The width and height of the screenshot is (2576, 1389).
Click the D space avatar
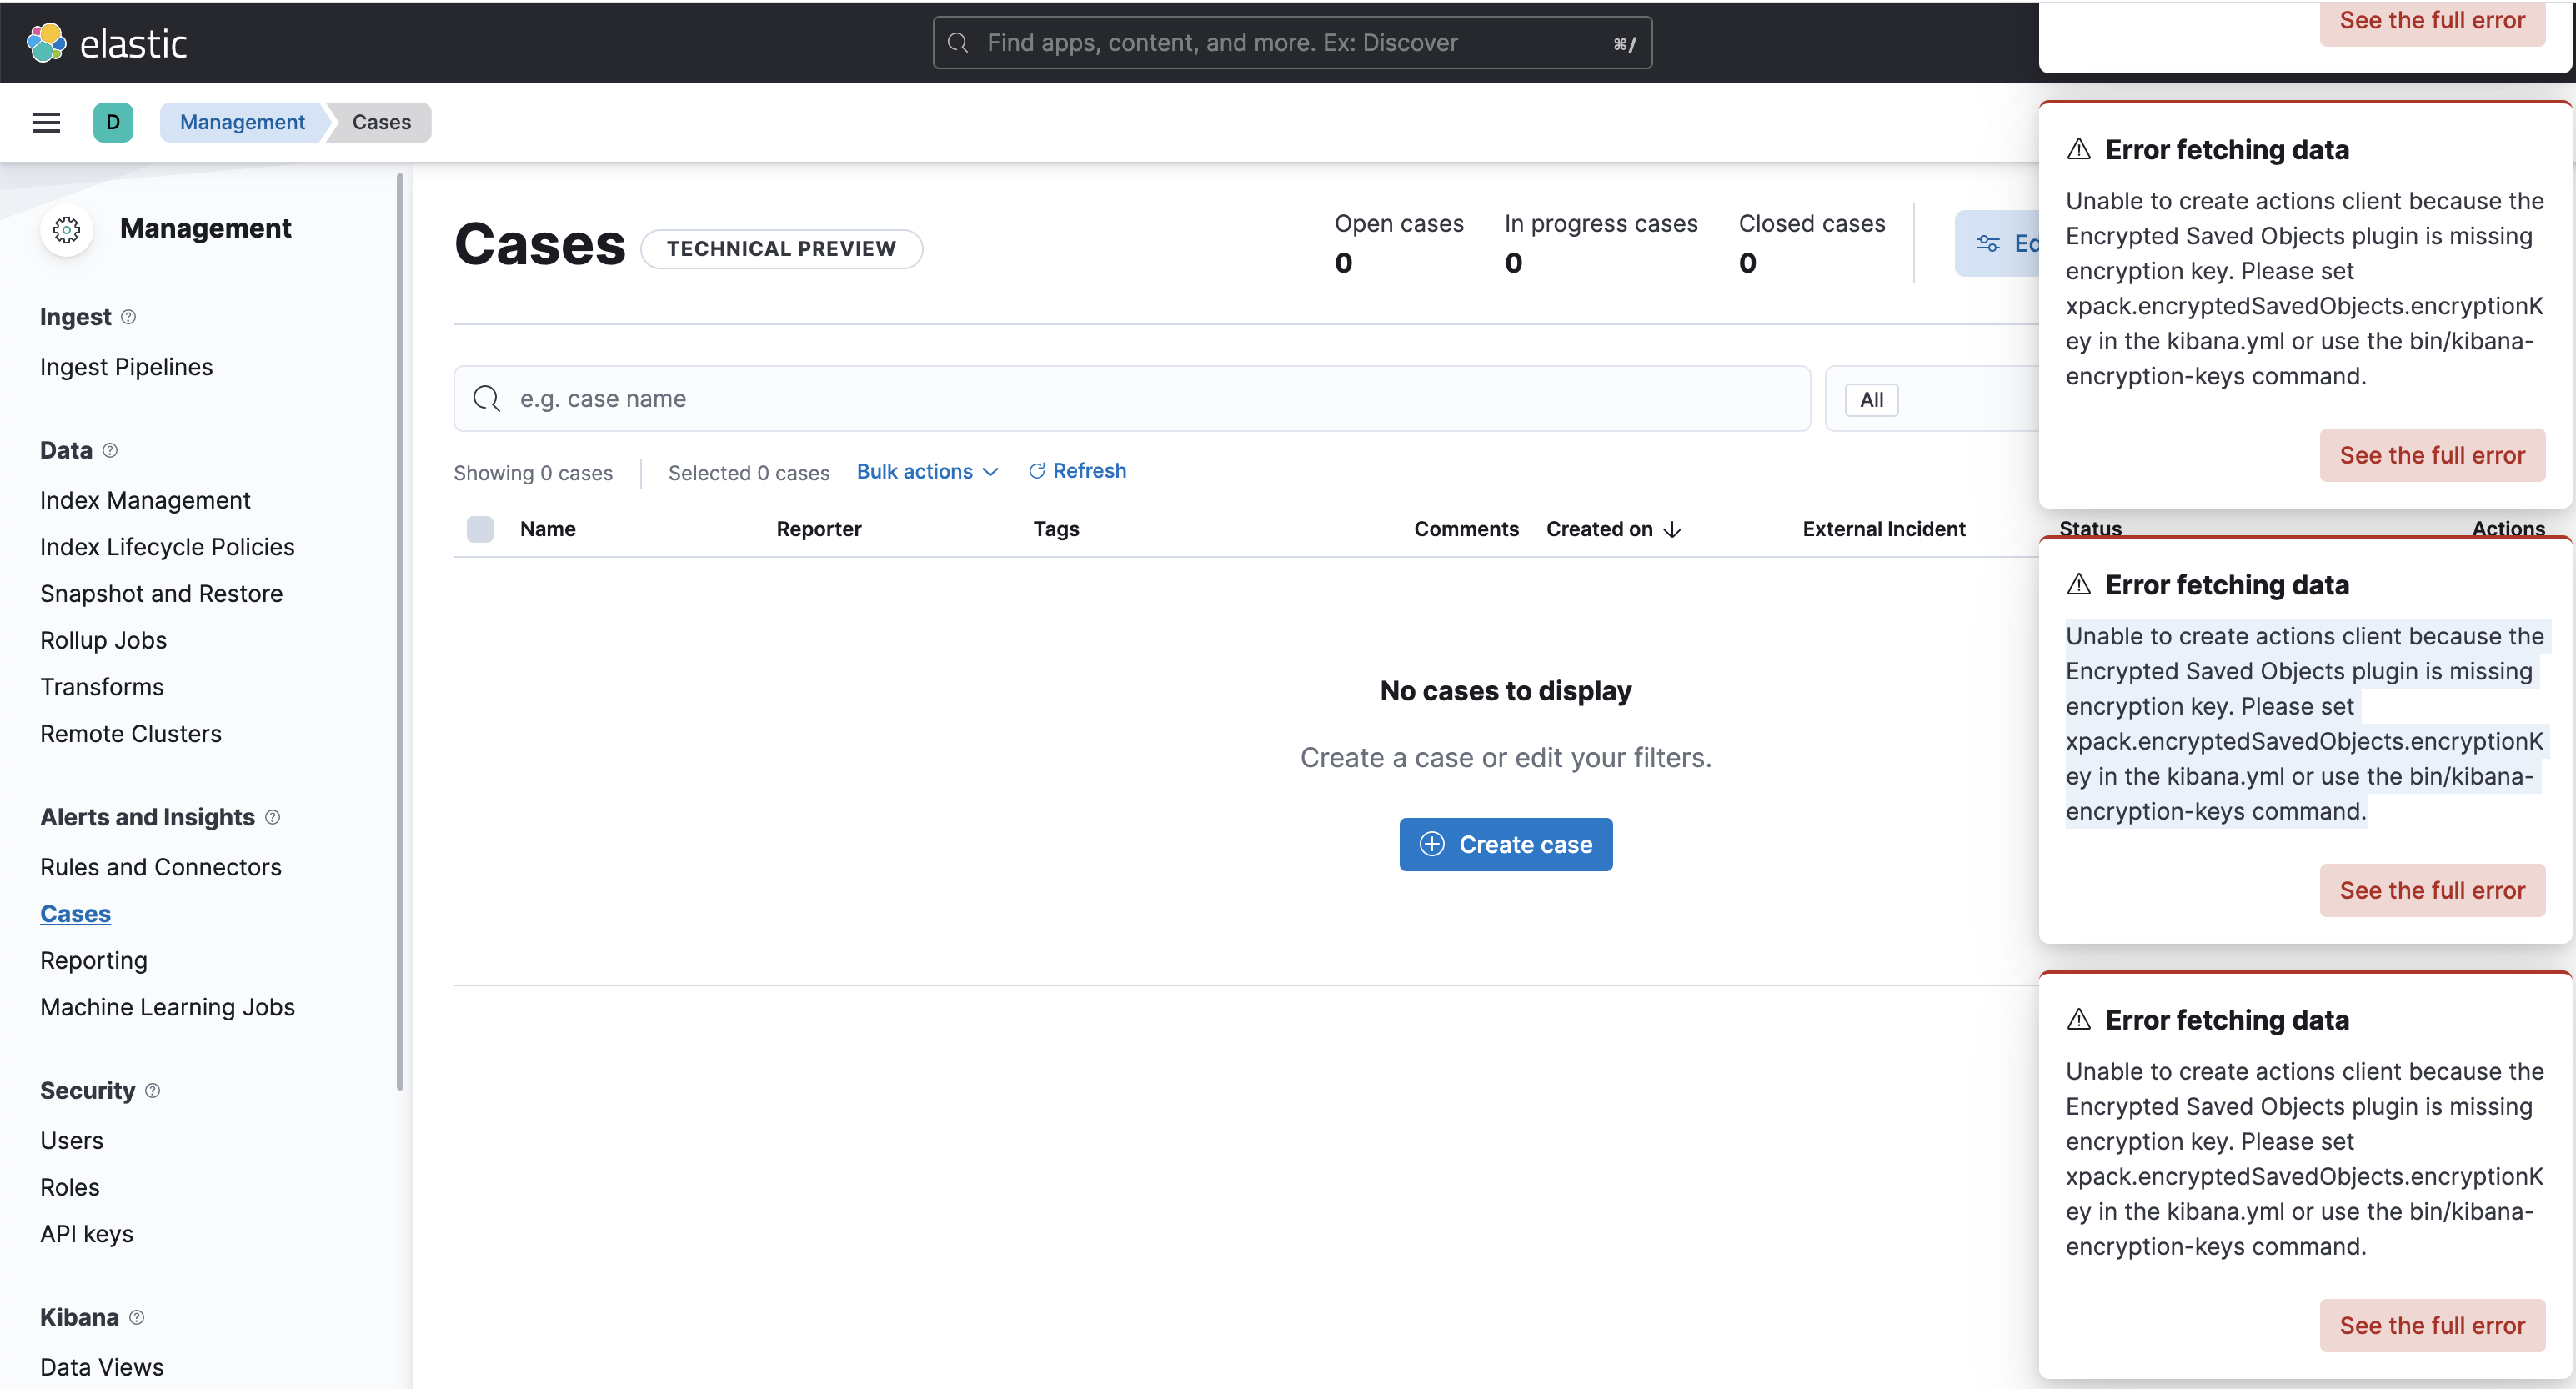coord(113,122)
